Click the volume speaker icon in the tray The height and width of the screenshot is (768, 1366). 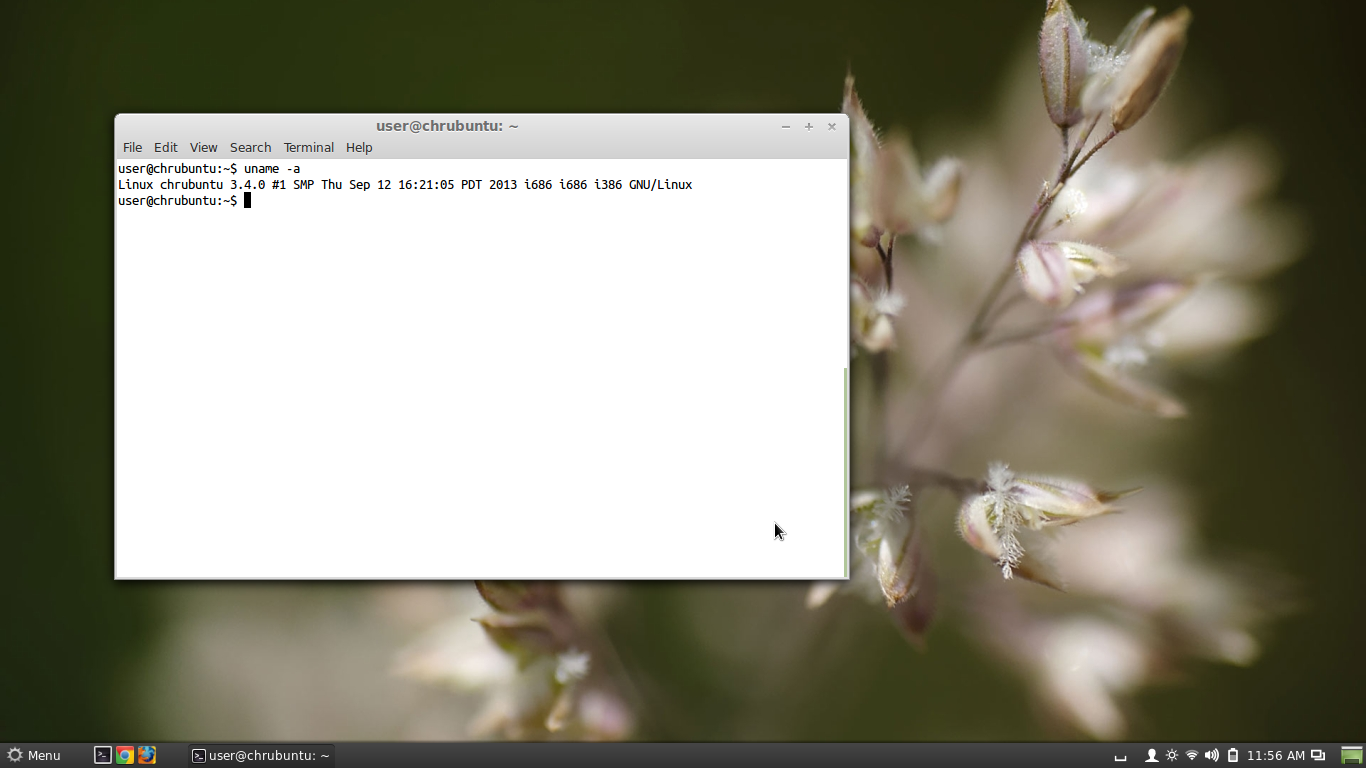(x=1211, y=755)
